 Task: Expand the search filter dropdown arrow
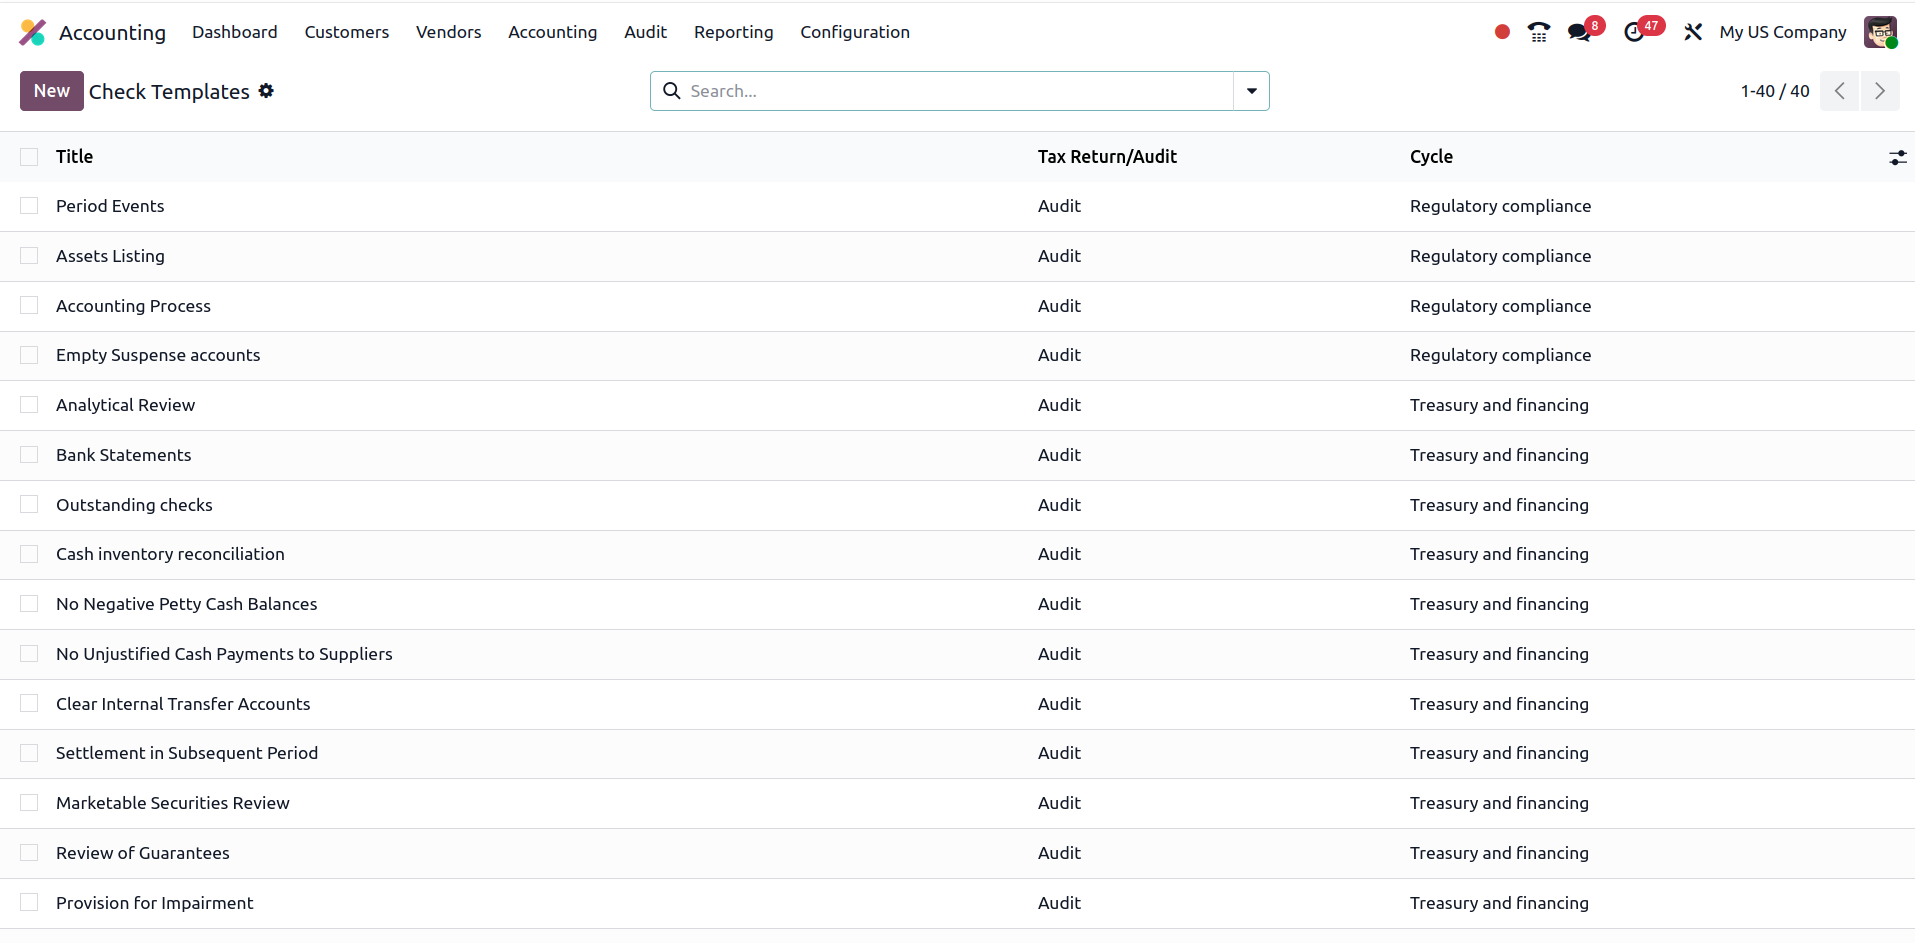[x=1251, y=91]
